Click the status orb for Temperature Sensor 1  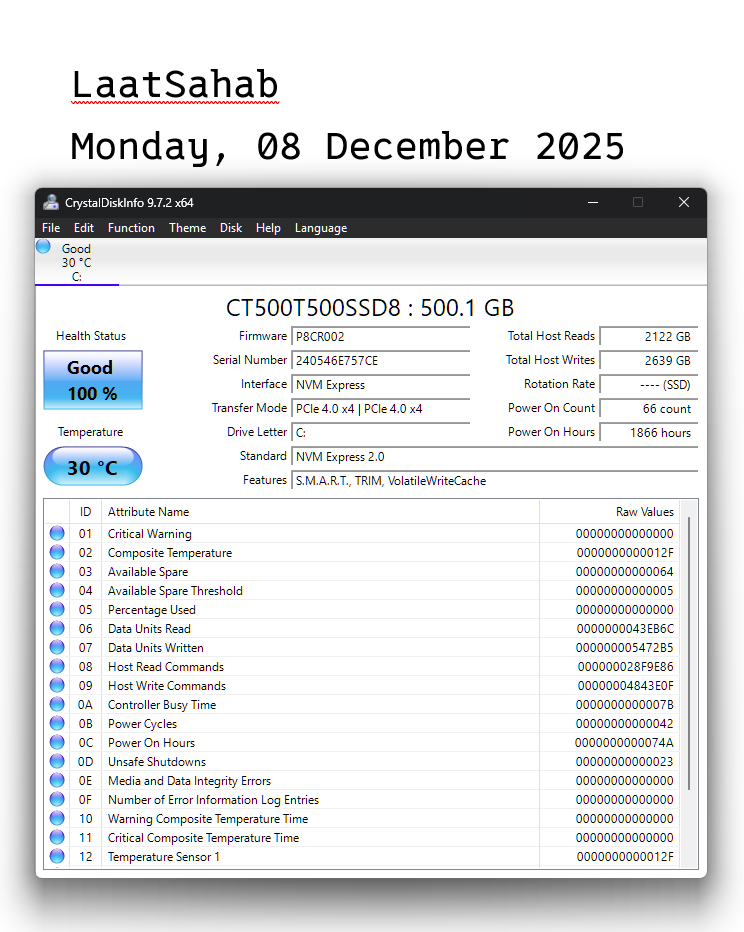57,857
